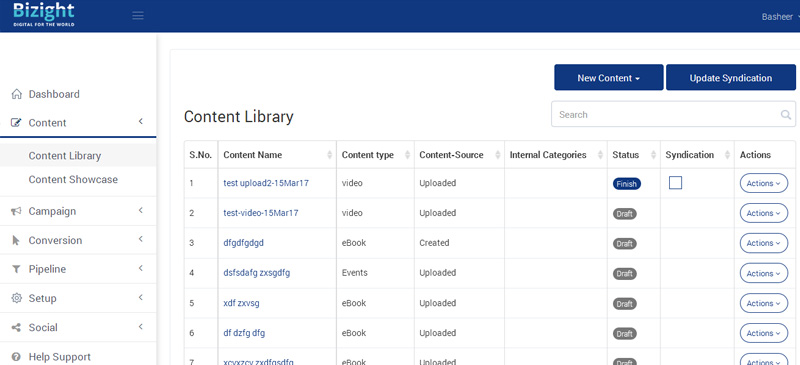Collapse the Content menu chevron
Image resolution: width=800 pixels, height=365 pixels.
tap(141, 121)
